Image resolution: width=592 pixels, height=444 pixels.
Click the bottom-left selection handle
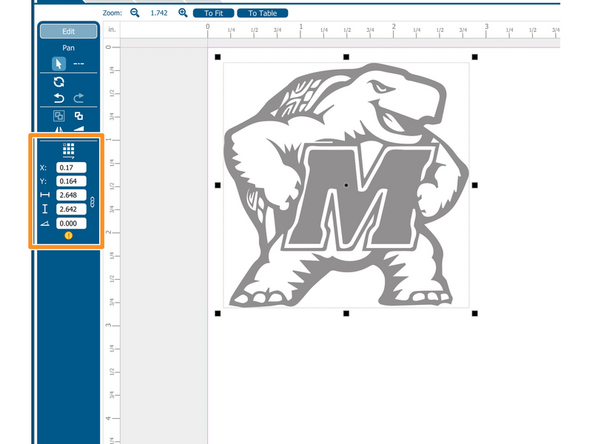218,313
